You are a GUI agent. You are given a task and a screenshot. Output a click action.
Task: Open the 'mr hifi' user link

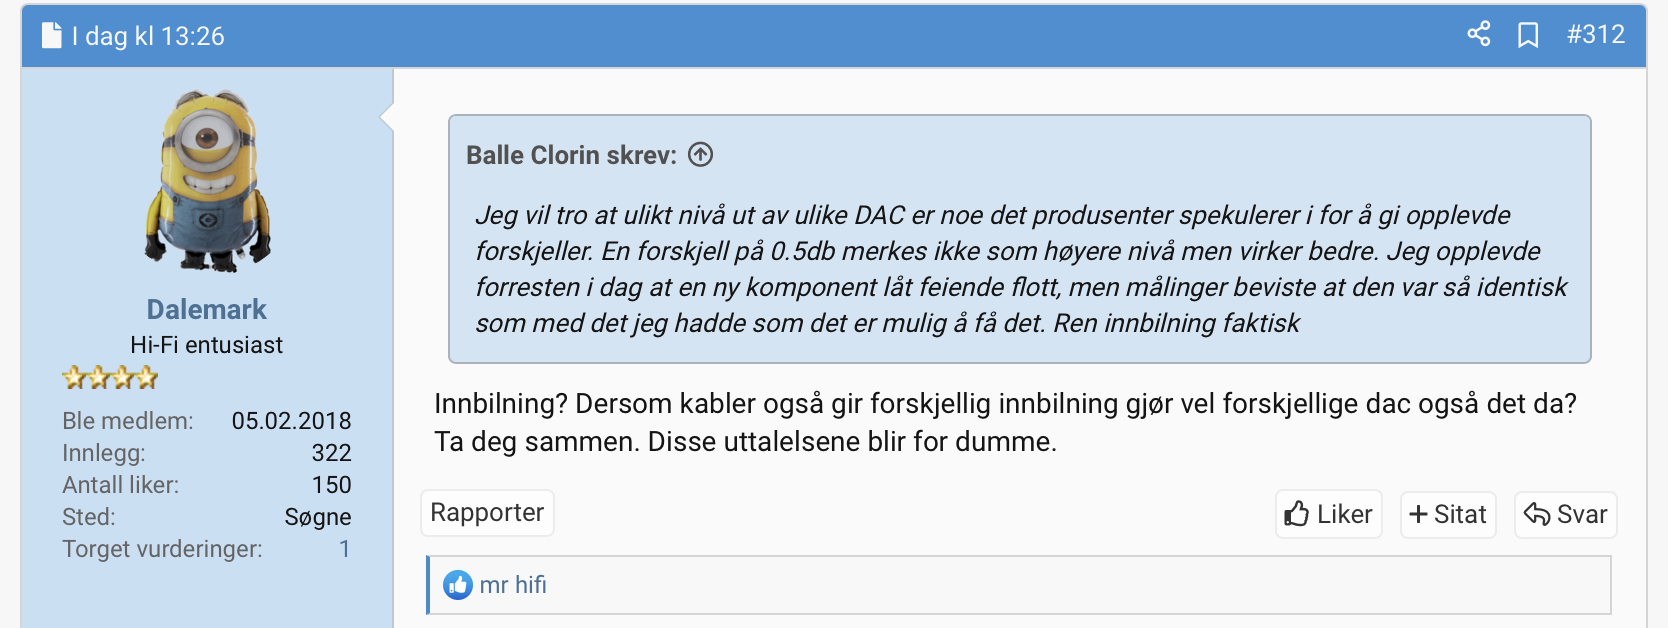513,585
